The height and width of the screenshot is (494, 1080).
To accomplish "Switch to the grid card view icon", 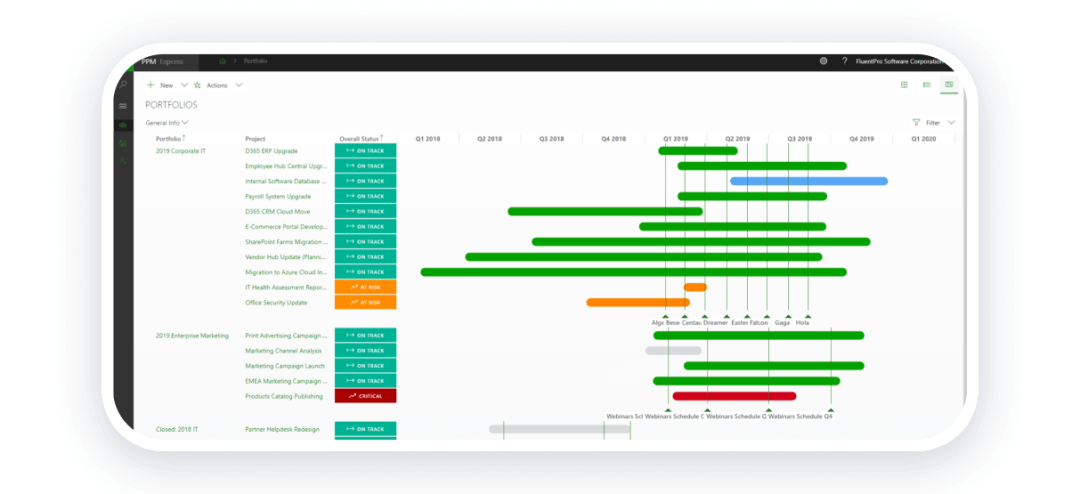I will pyautogui.click(x=904, y=85).
